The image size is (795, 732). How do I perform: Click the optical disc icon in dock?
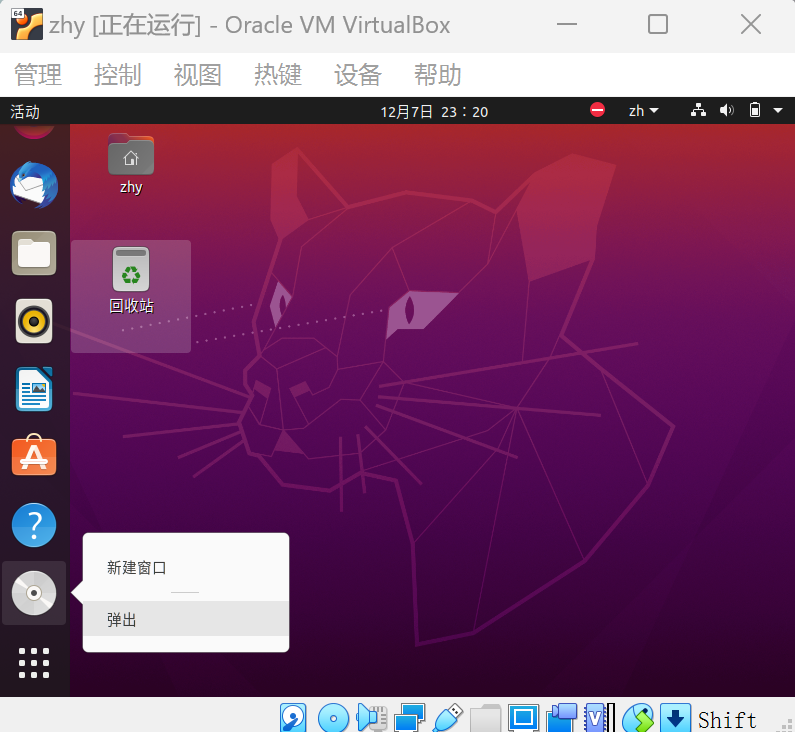[x=34, y=593]
